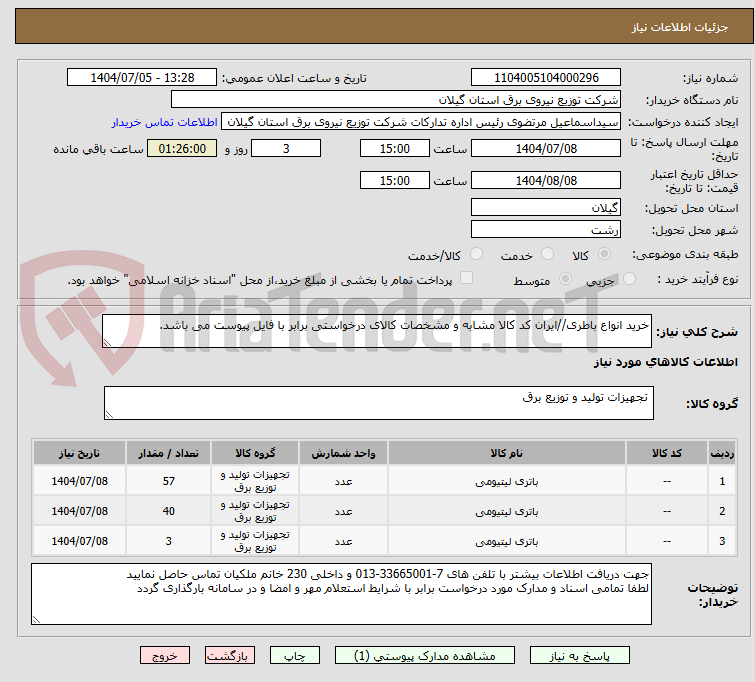Click the شماره نیاز number field
Screen dimensions: 755x682
coord(545,78)
